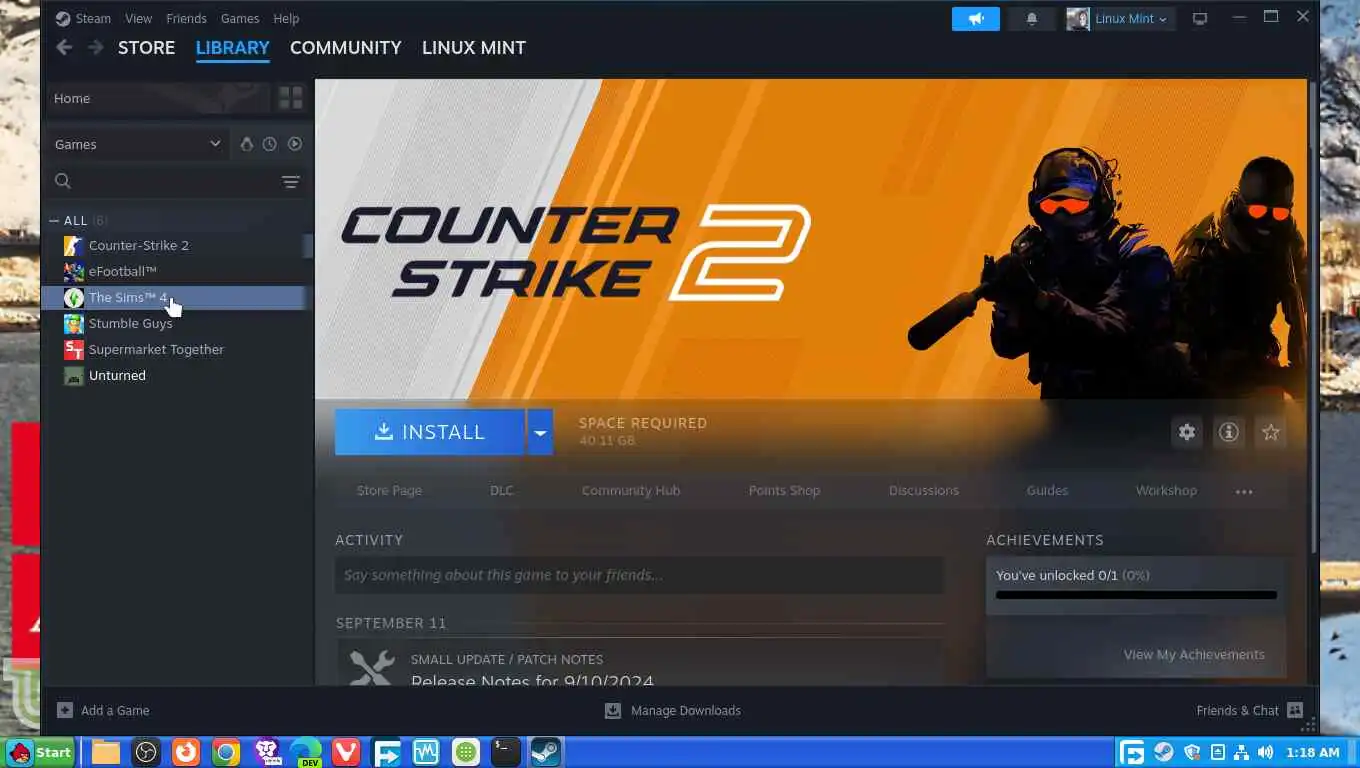Go forward with the right arrow
1360x768 pixels.
95,47
